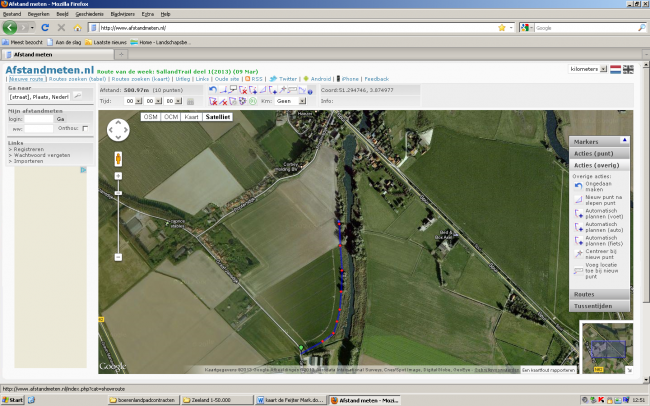Click the bookmark star in the address bar
650x406 pixels.
click(502, 28)
